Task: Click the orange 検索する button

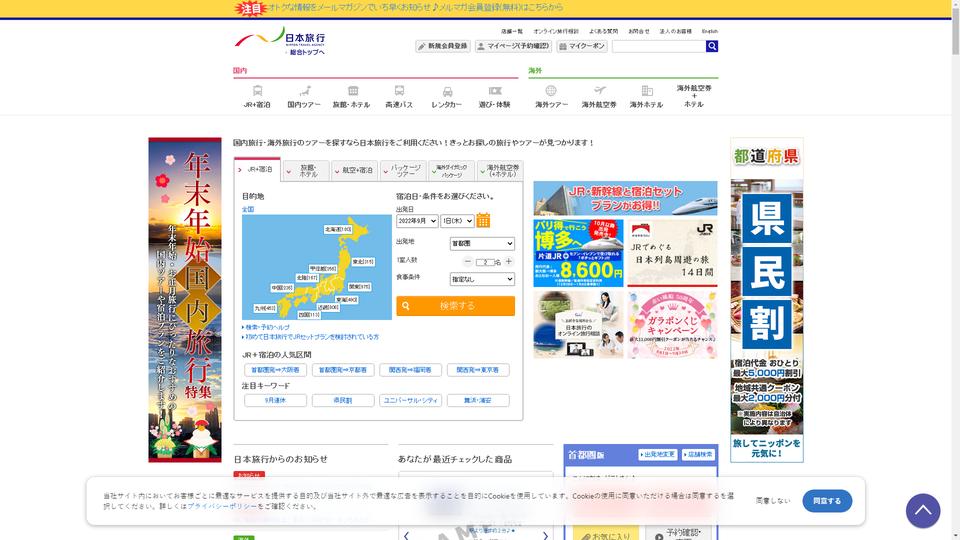Action: tap(456, 306)
